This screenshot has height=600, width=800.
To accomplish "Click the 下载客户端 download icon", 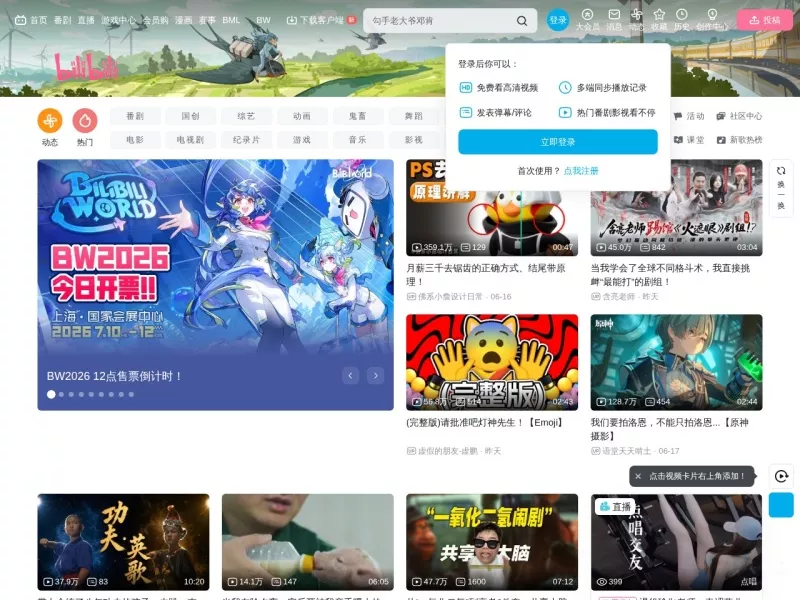I will click(x=291, y=20).
